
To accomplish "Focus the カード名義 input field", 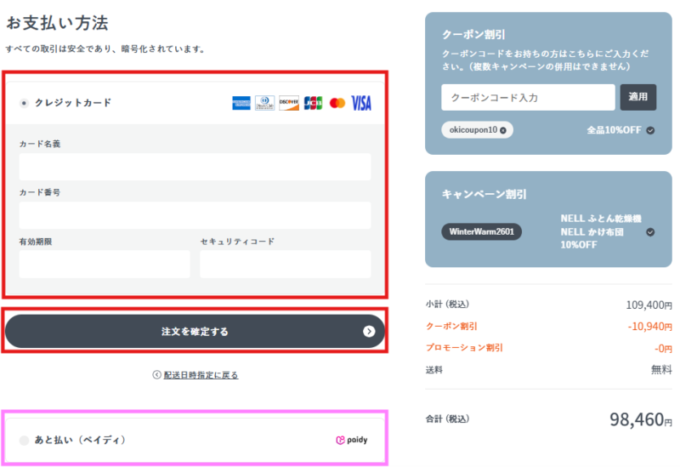I will 194,166.
